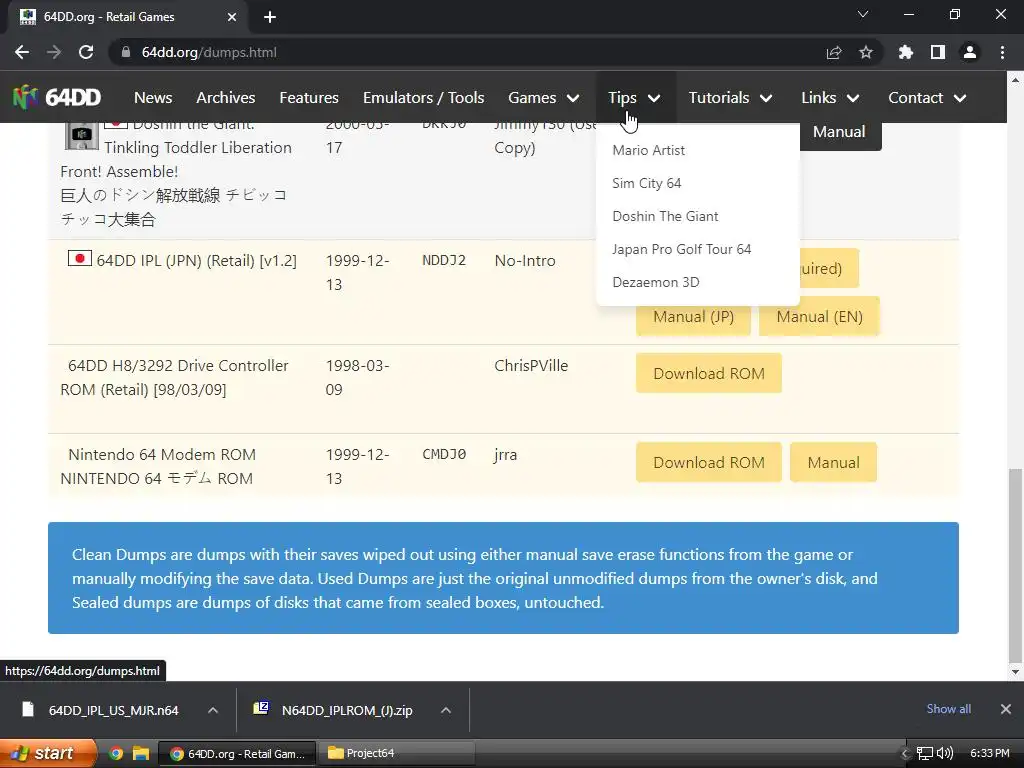Viewport: 1024px width, 768px height.
Task: Click the 64DD site logo
Action: pyautogui.click(x=56, y=97)
